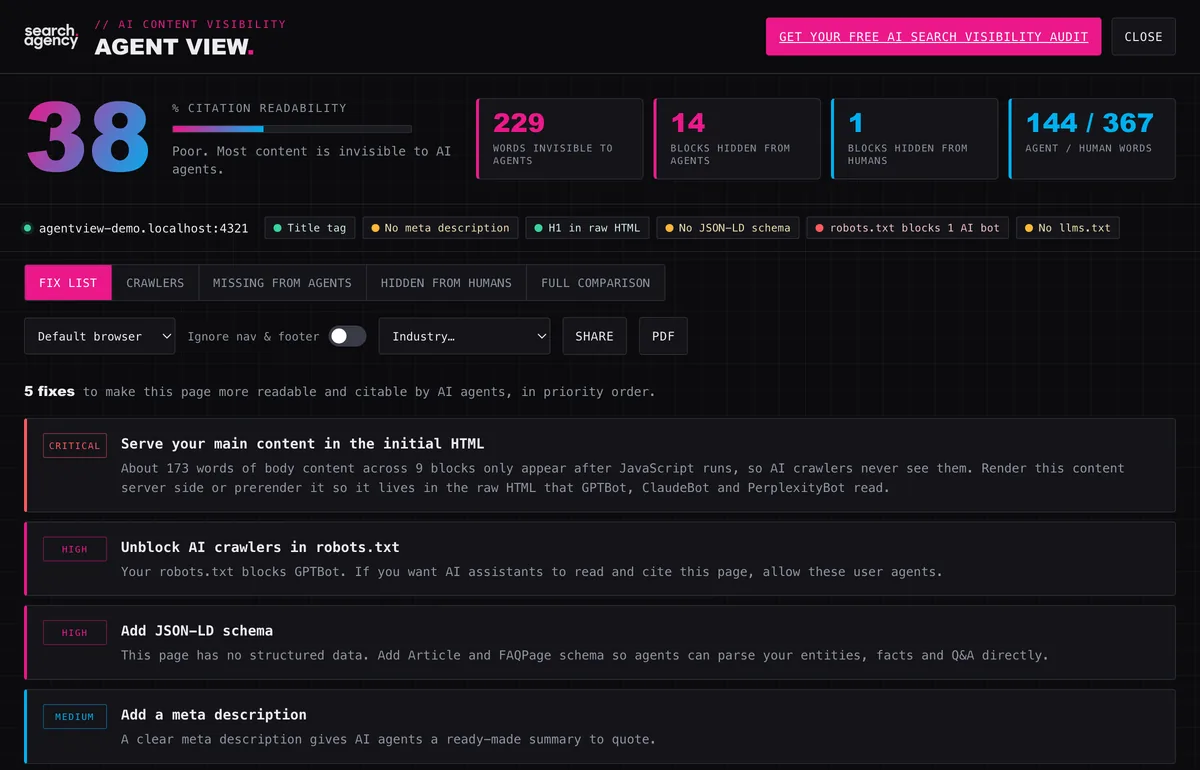1200x770 pixels.
Task: Click the HIGH badge beside Unblock AI crawlers
Action: click(x=75, y=549)
